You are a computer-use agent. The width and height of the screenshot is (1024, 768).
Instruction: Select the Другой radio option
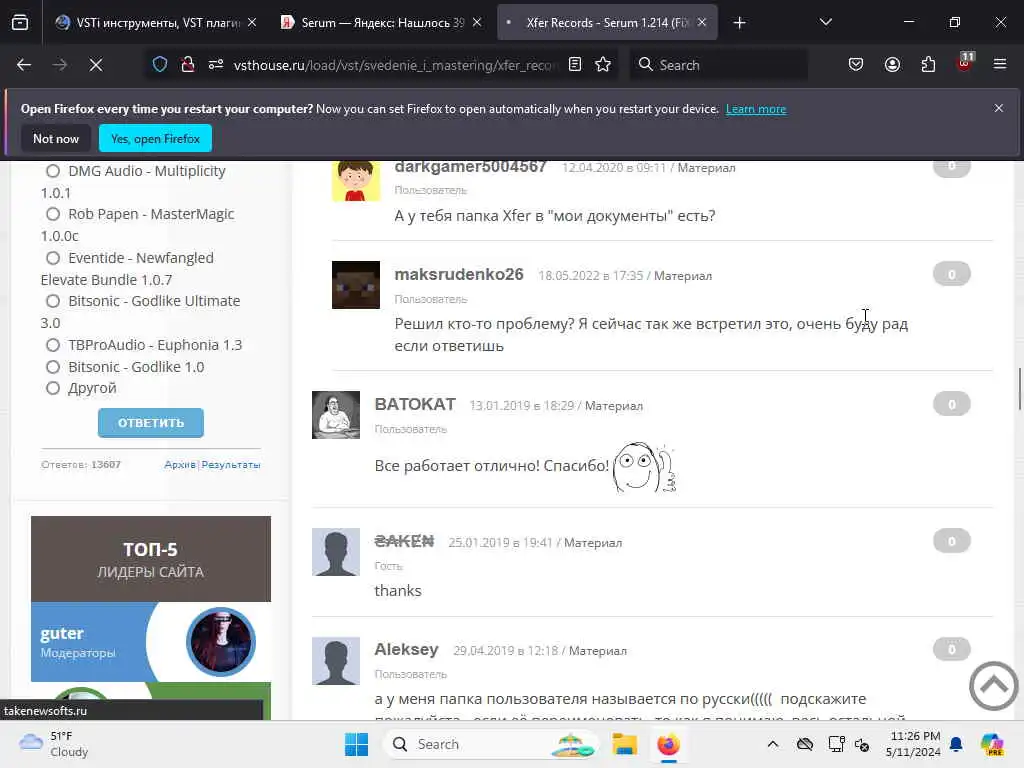coord(53,388)
